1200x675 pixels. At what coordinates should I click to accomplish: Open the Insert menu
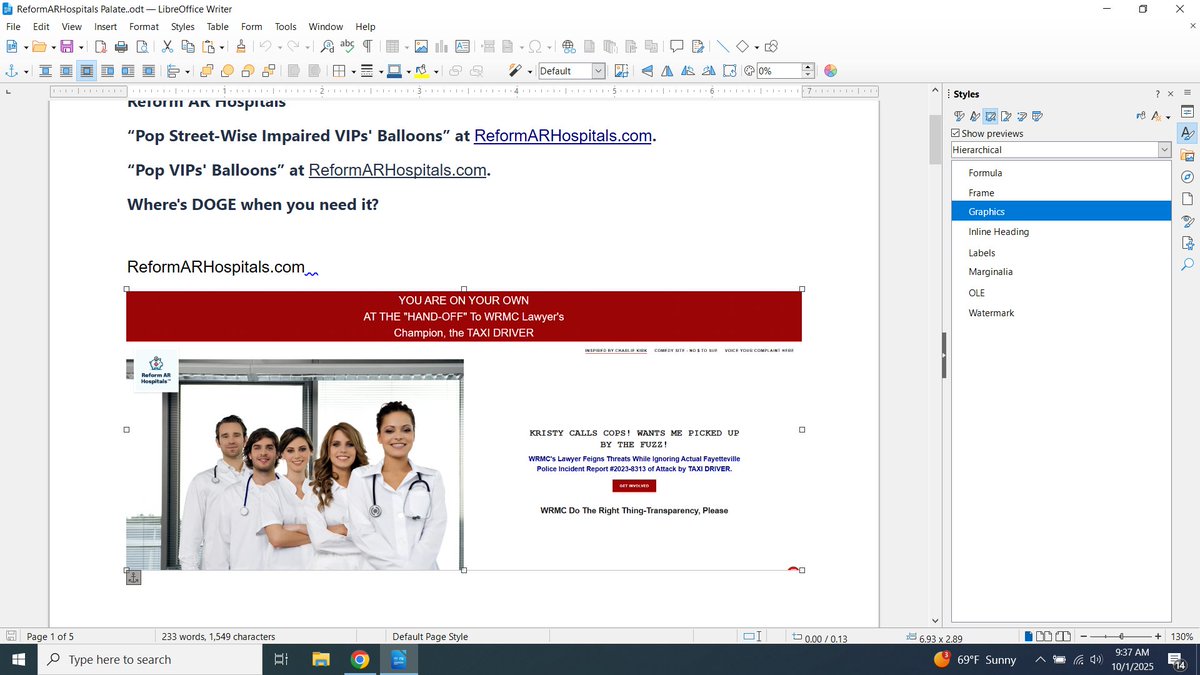105,27
